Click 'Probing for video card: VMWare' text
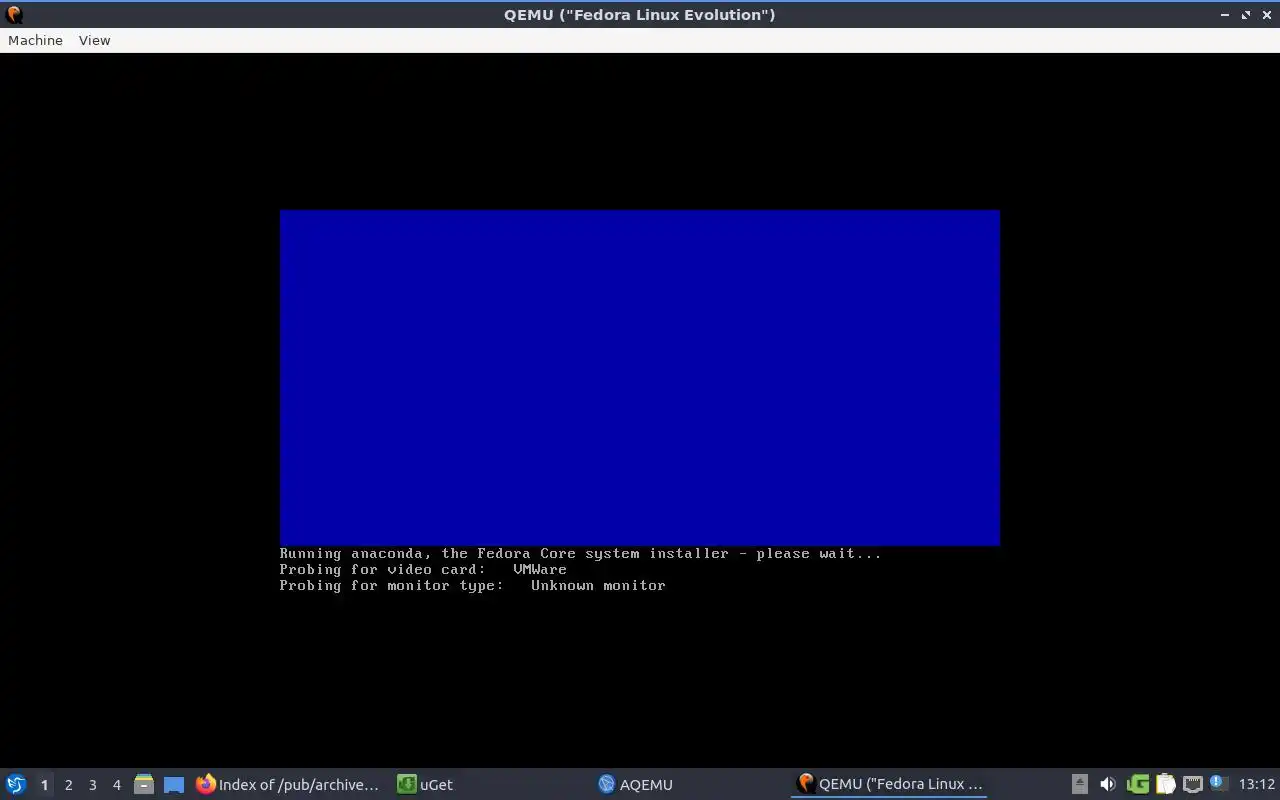 423,569
